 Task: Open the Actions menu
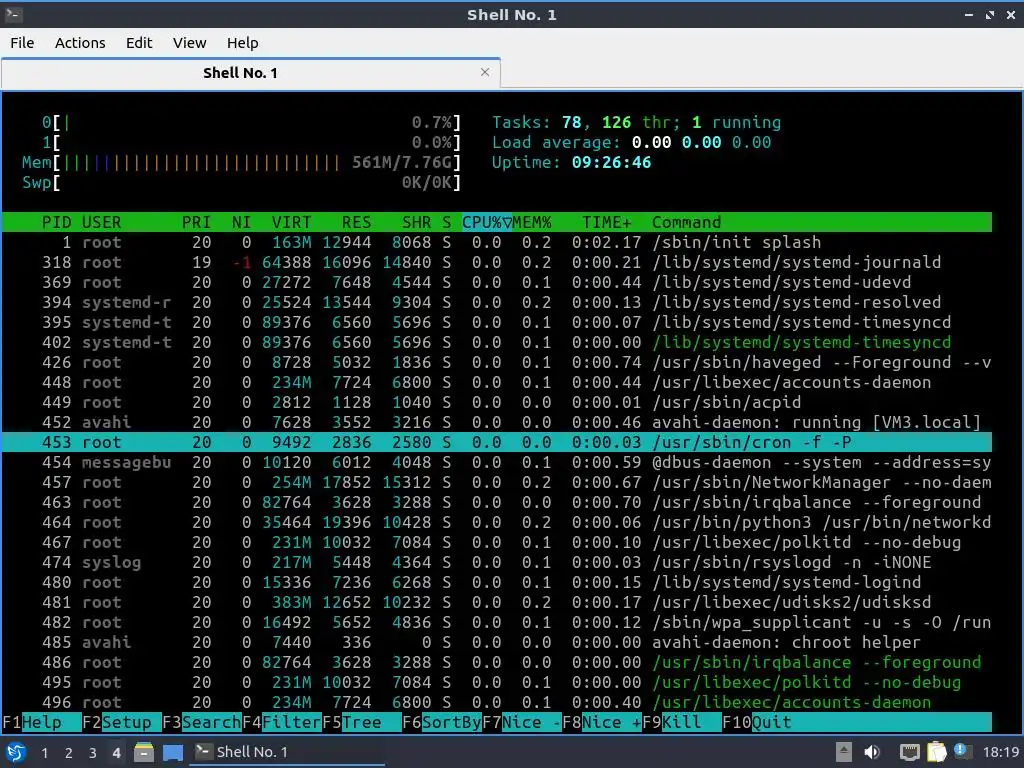[80, 43]
